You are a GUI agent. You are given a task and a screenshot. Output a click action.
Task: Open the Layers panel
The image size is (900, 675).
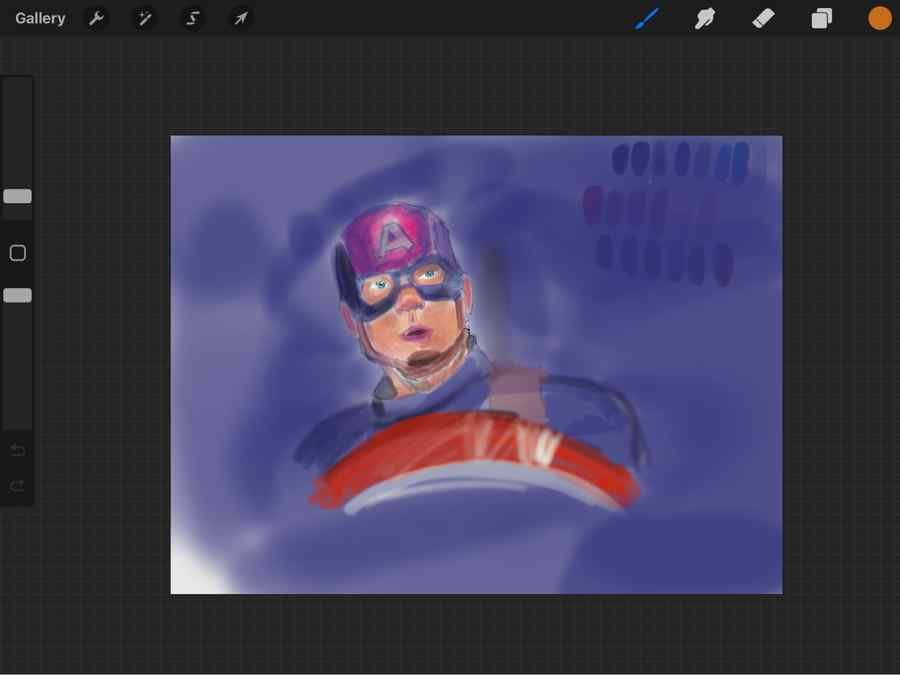pyautogui.click(x=821, y=18)
